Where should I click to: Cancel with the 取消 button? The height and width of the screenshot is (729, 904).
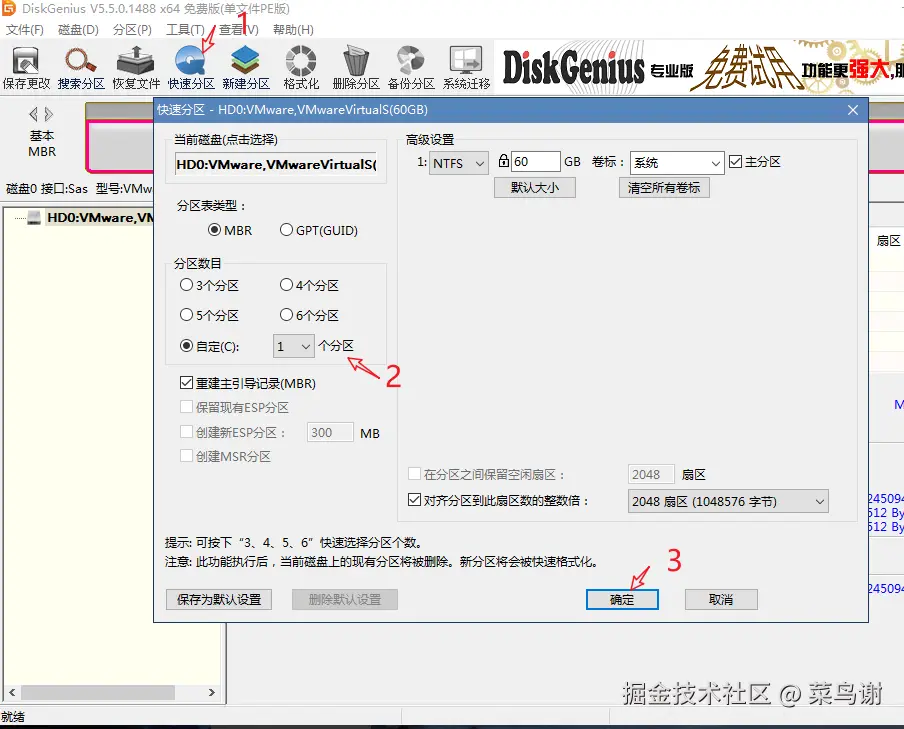tap(721, 599)
